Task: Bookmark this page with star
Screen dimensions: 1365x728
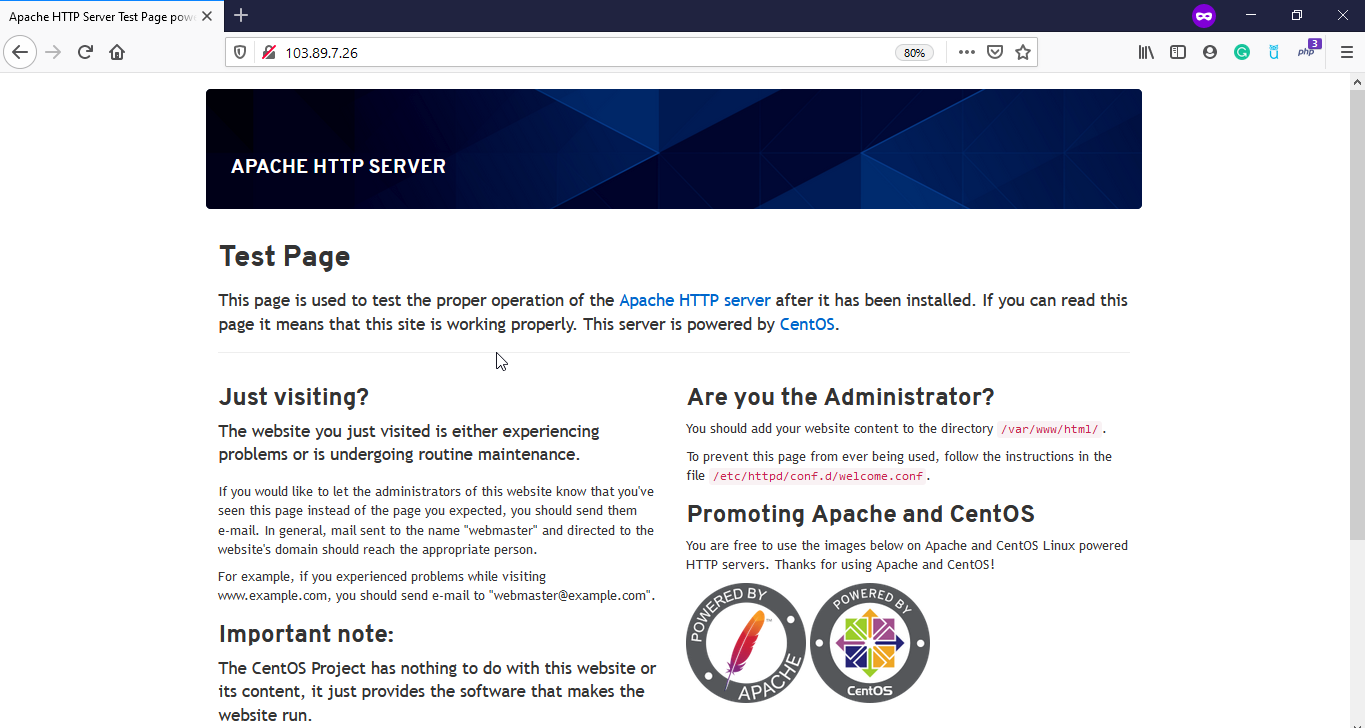Action: coord(1023,52)
